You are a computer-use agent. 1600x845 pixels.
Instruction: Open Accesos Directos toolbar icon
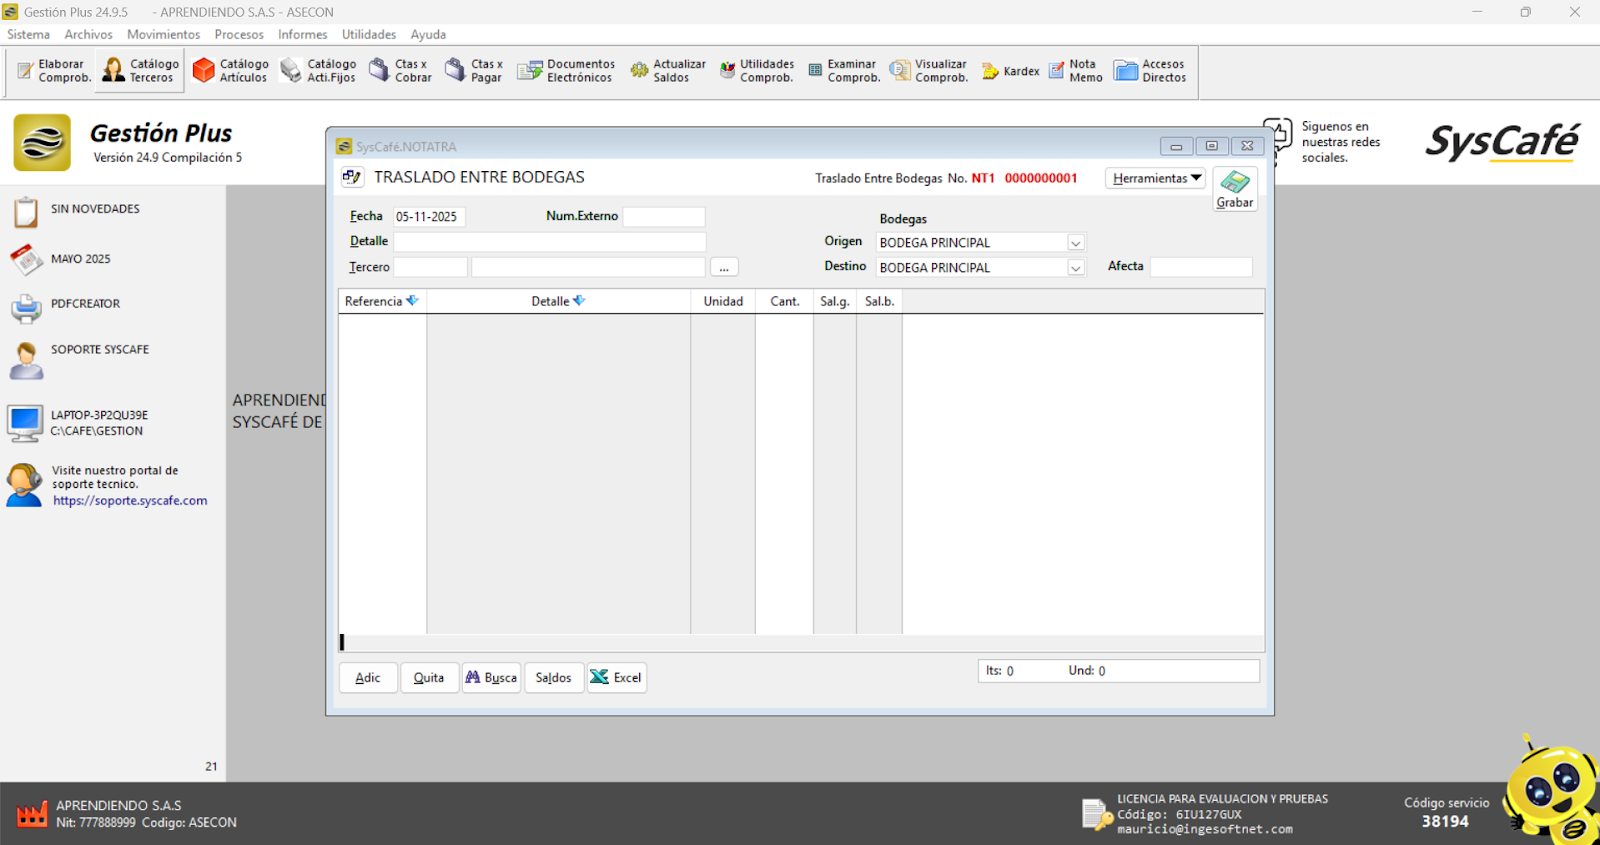coord(1151,71)
